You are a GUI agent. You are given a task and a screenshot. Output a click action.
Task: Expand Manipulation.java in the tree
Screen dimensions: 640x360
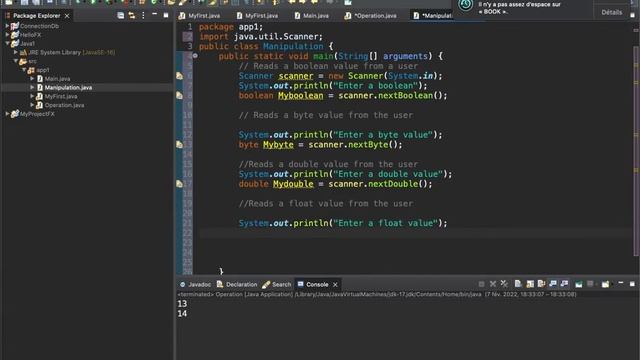tap(32, 87)
